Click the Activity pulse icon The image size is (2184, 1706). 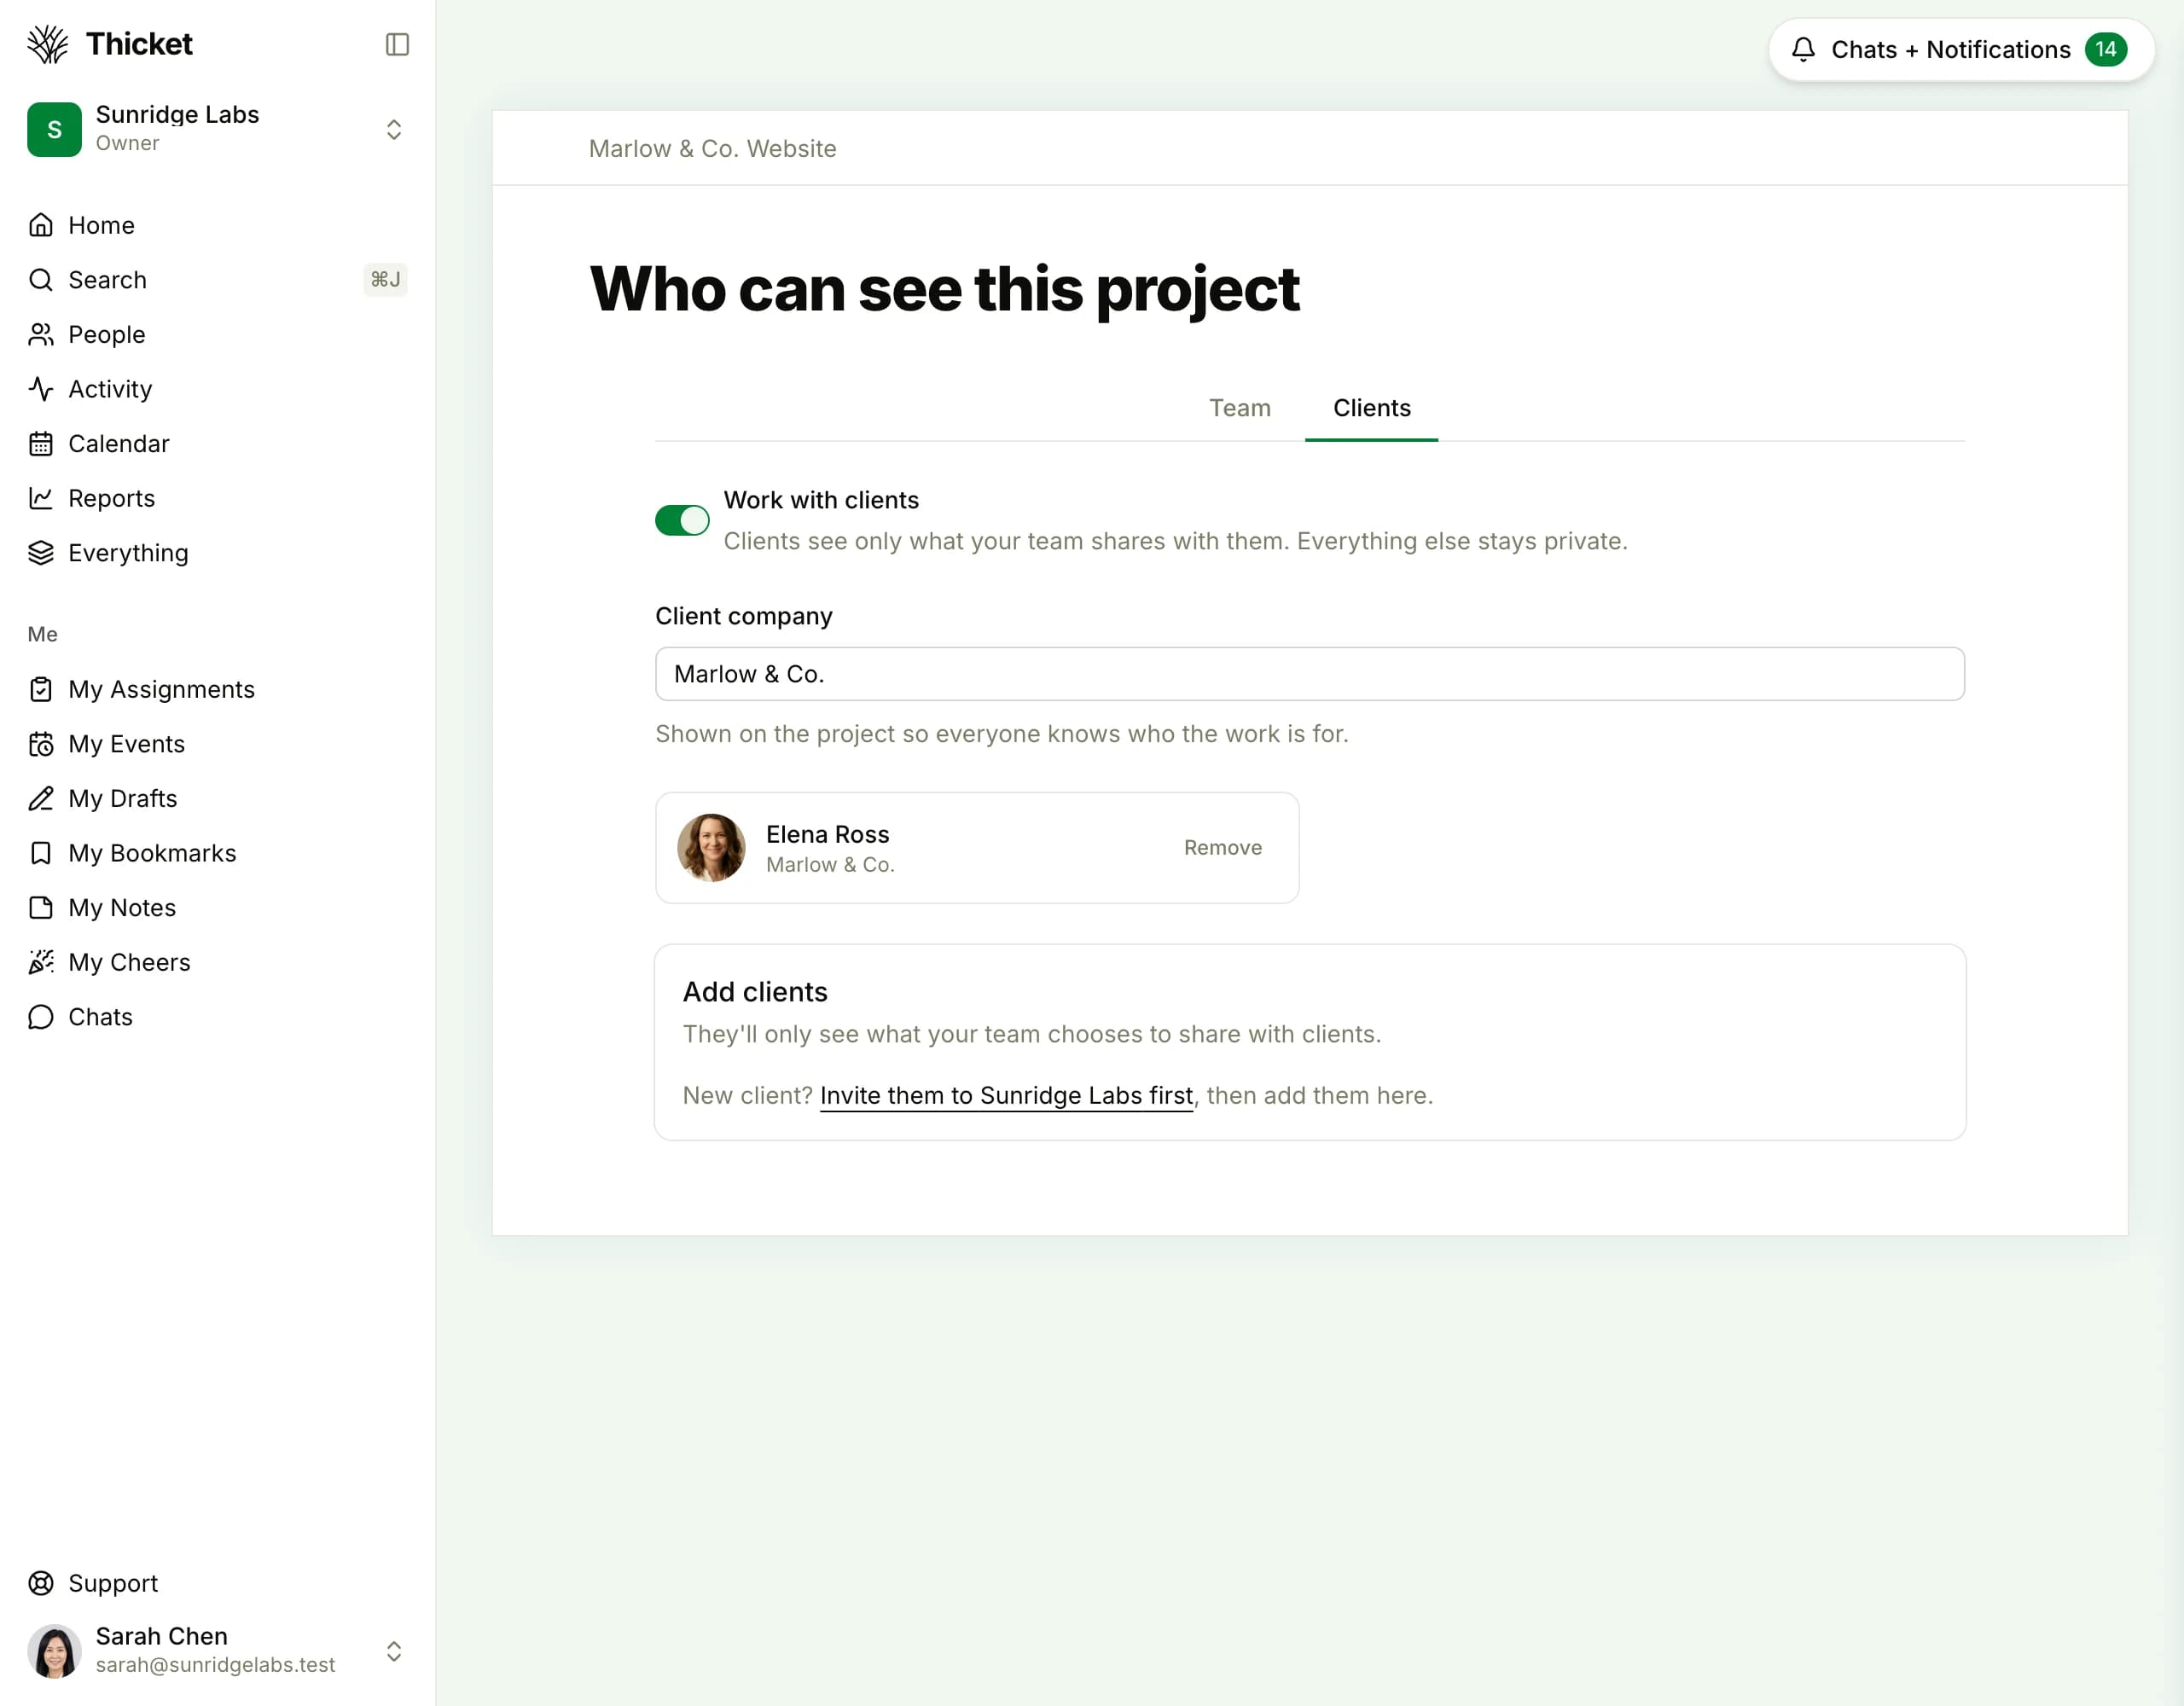point(41,389)
